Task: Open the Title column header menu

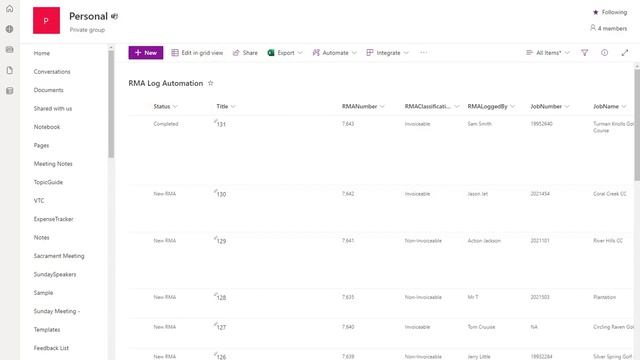Action: [x=226, y=107]
